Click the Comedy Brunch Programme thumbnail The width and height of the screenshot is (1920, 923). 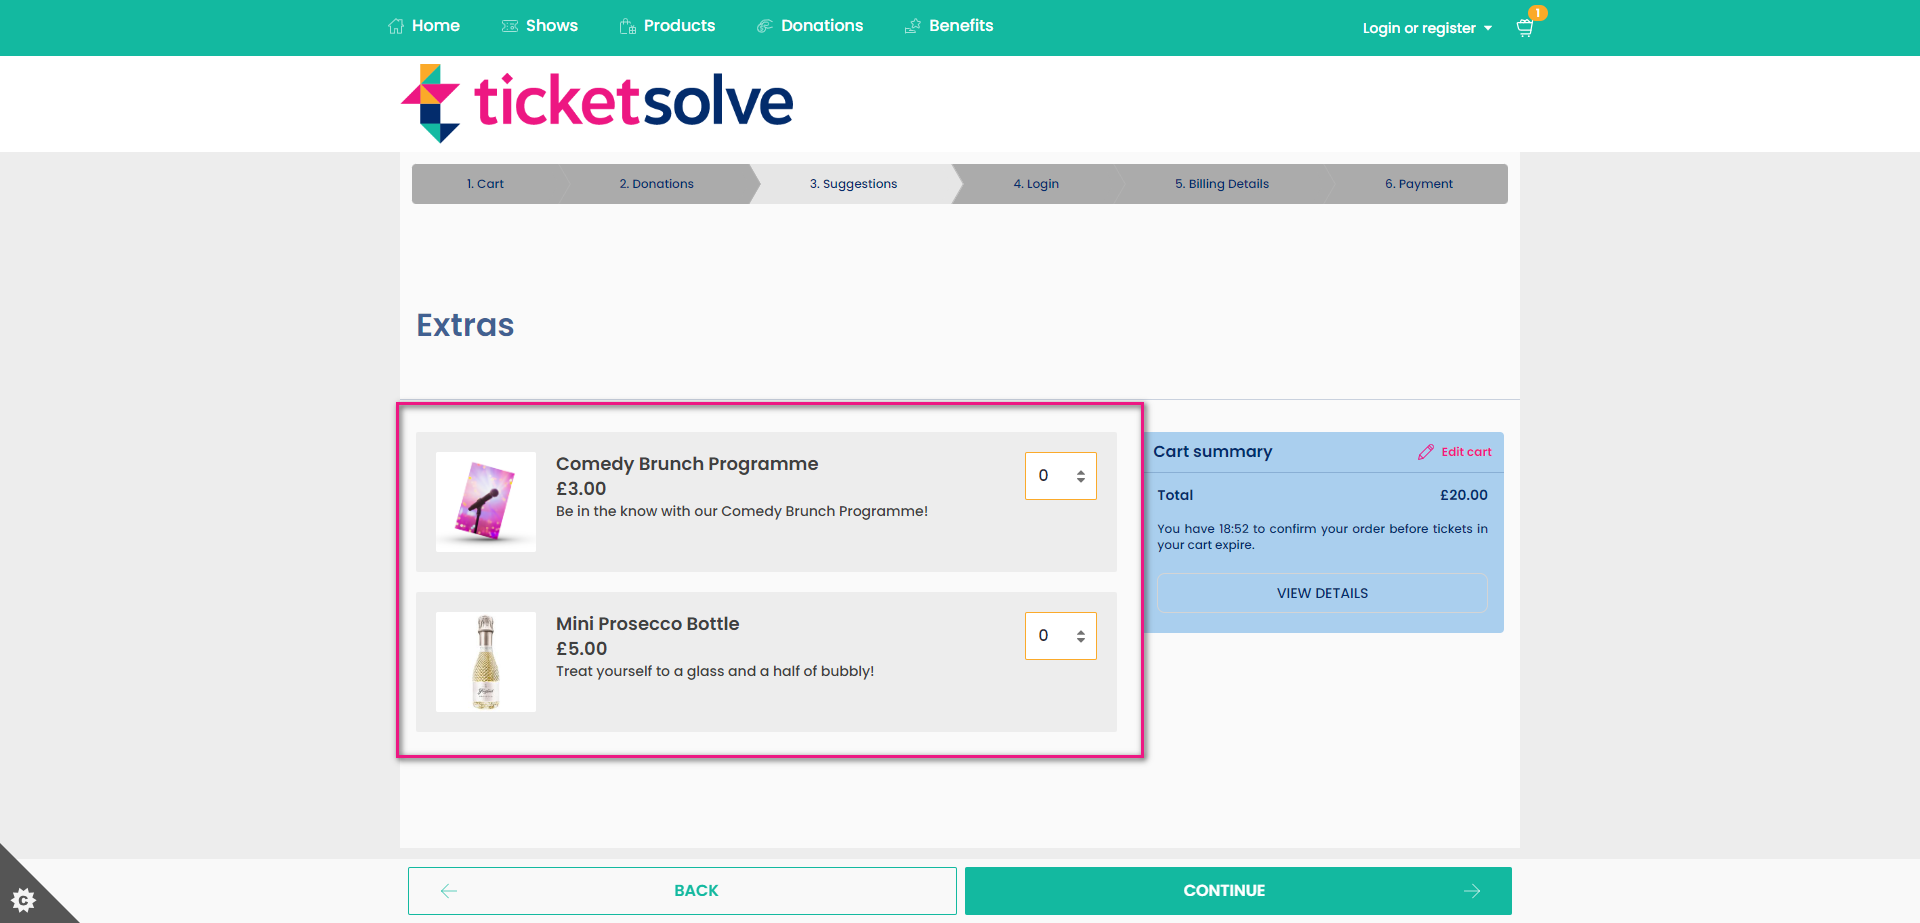[486, 502]
